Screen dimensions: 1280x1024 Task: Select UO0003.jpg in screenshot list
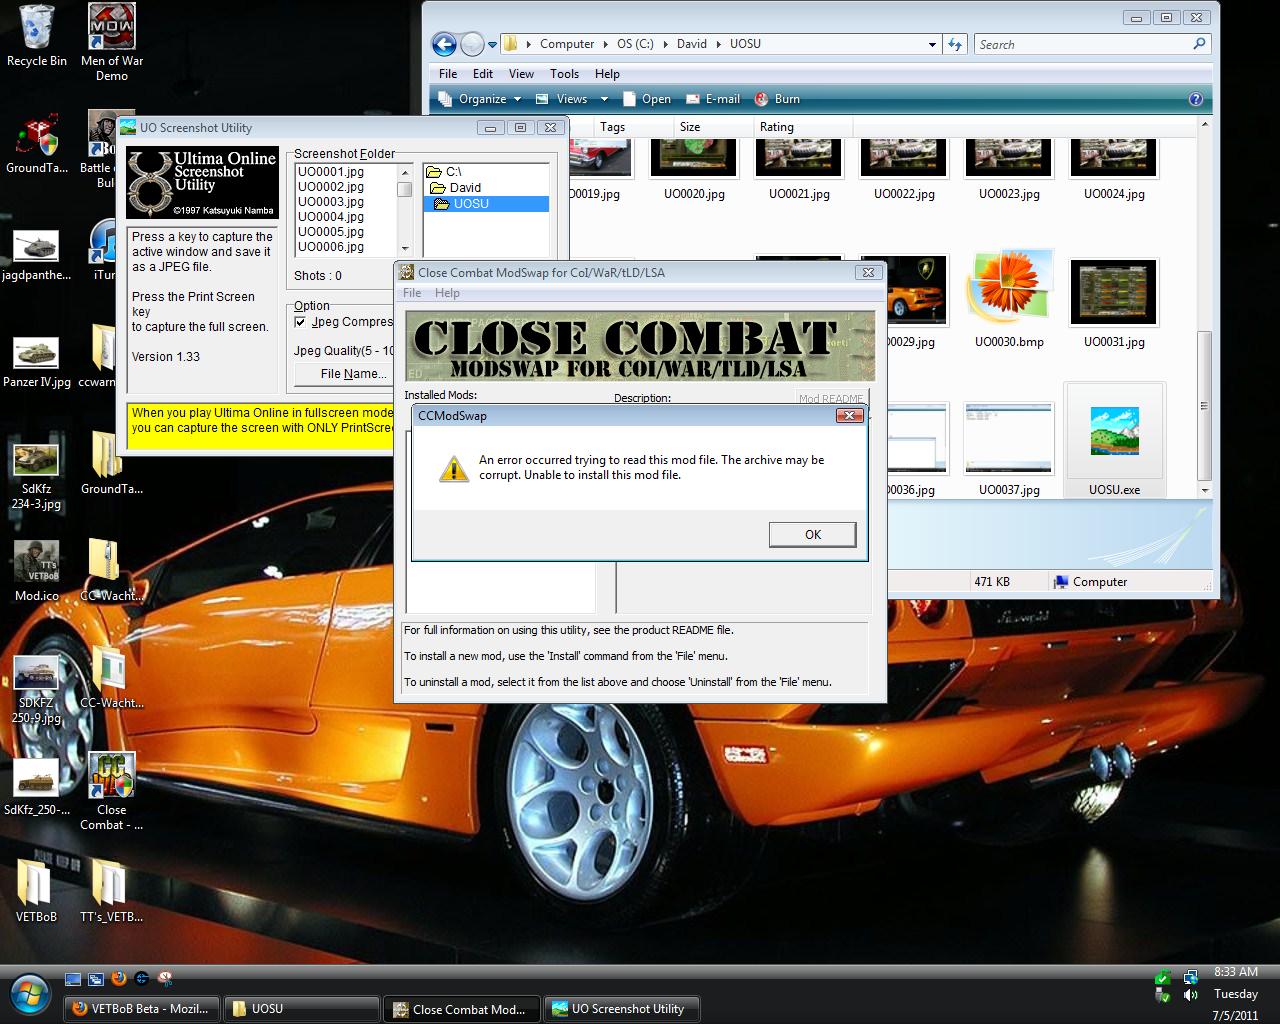point(331,202)
